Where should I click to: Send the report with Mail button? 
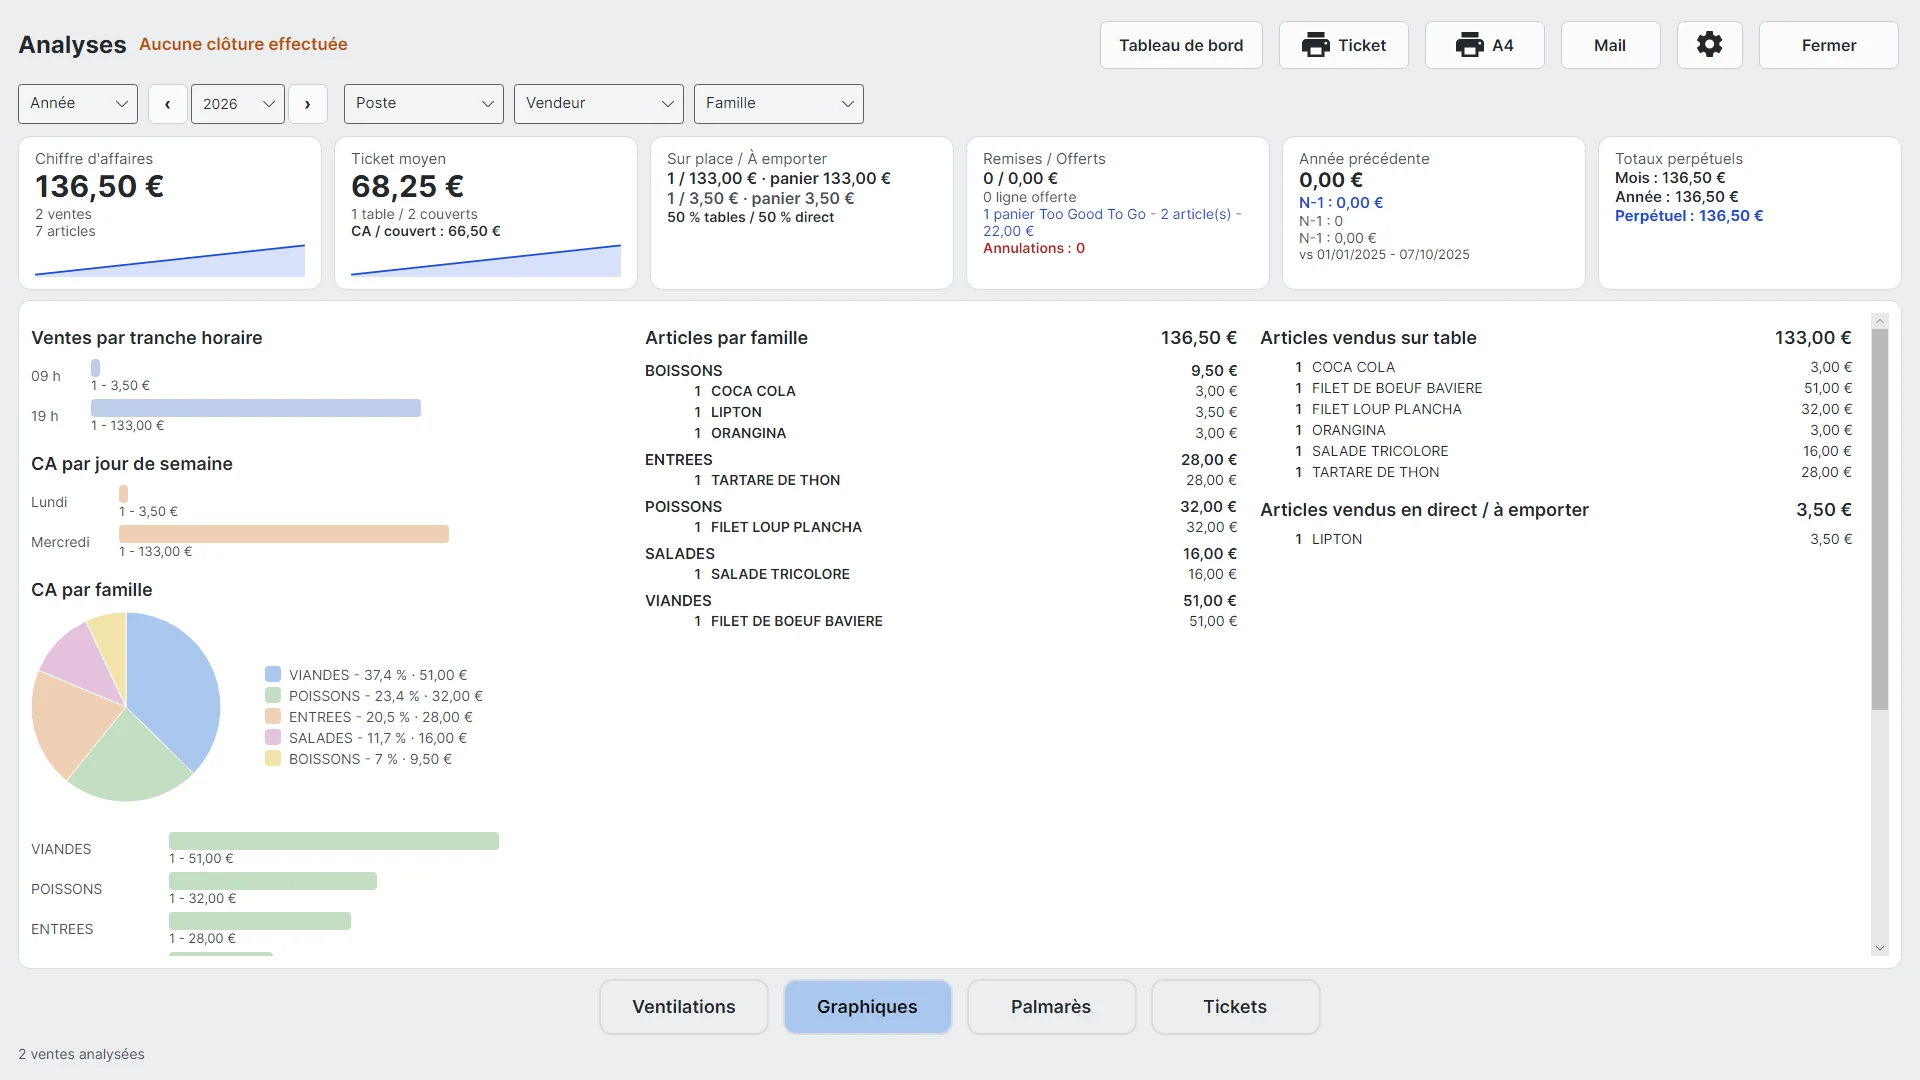(x=1610, y=45)
